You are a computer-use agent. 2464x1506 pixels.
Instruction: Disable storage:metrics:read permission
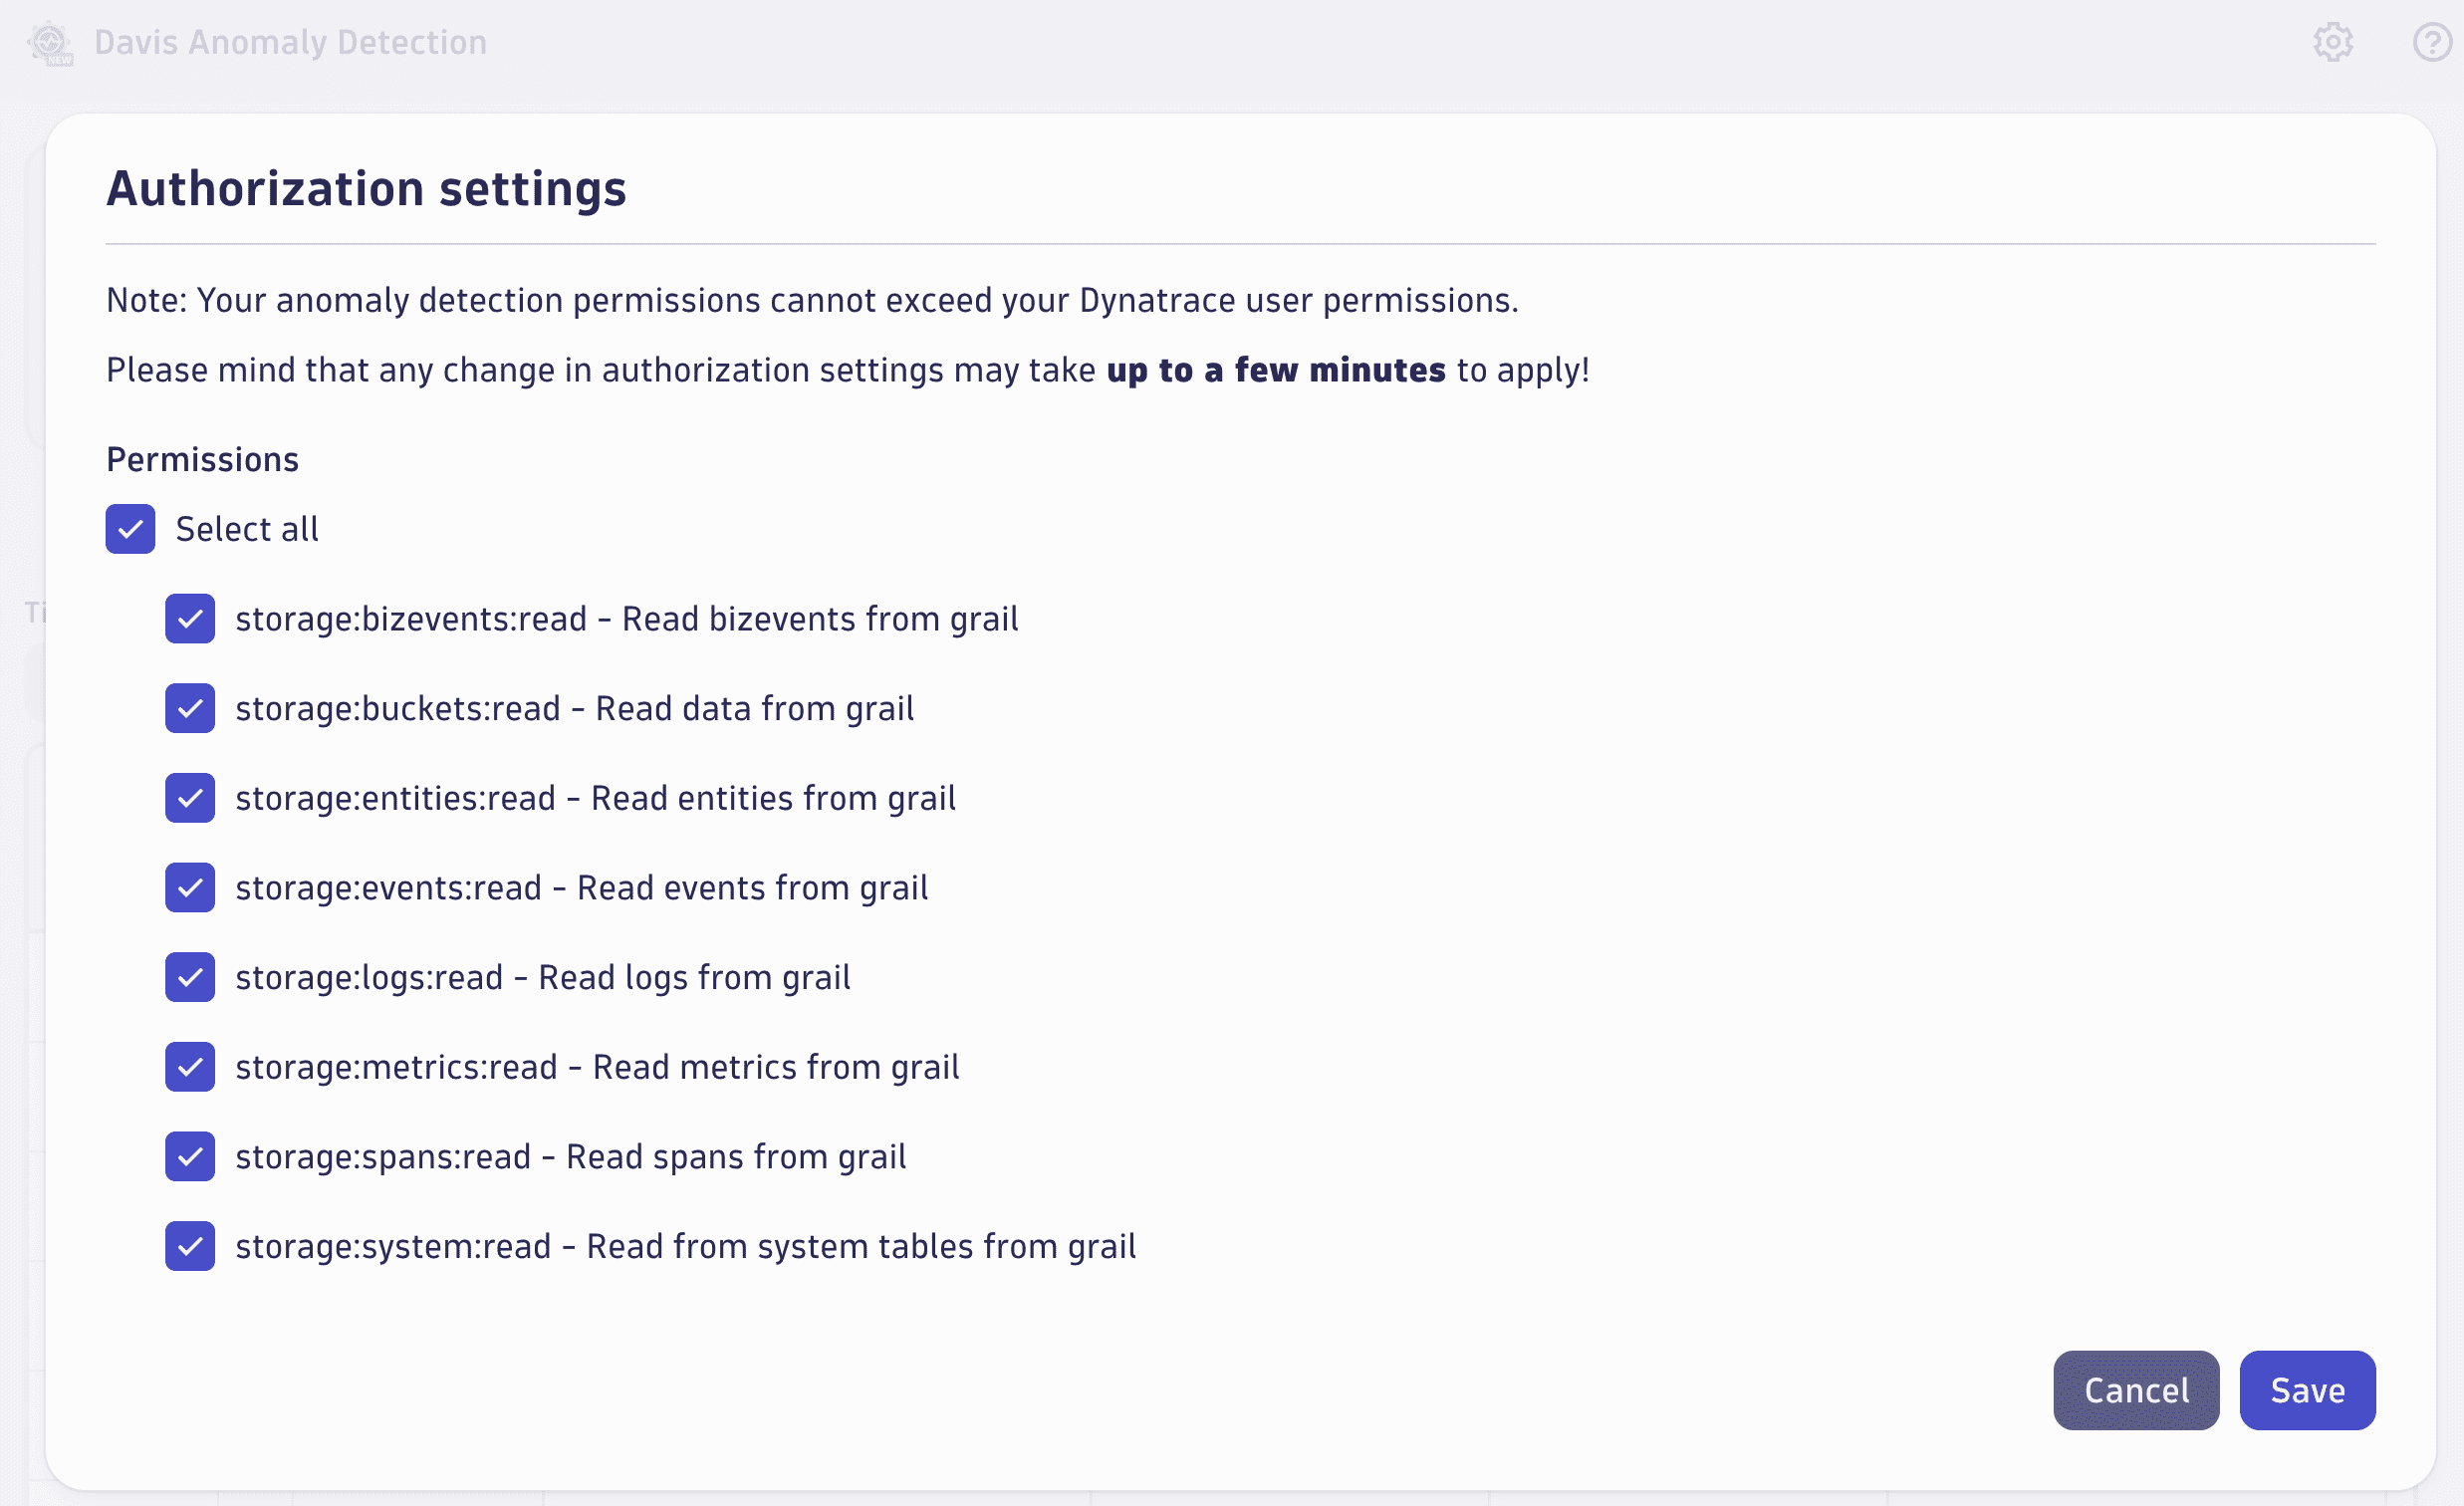point(189,1066)
